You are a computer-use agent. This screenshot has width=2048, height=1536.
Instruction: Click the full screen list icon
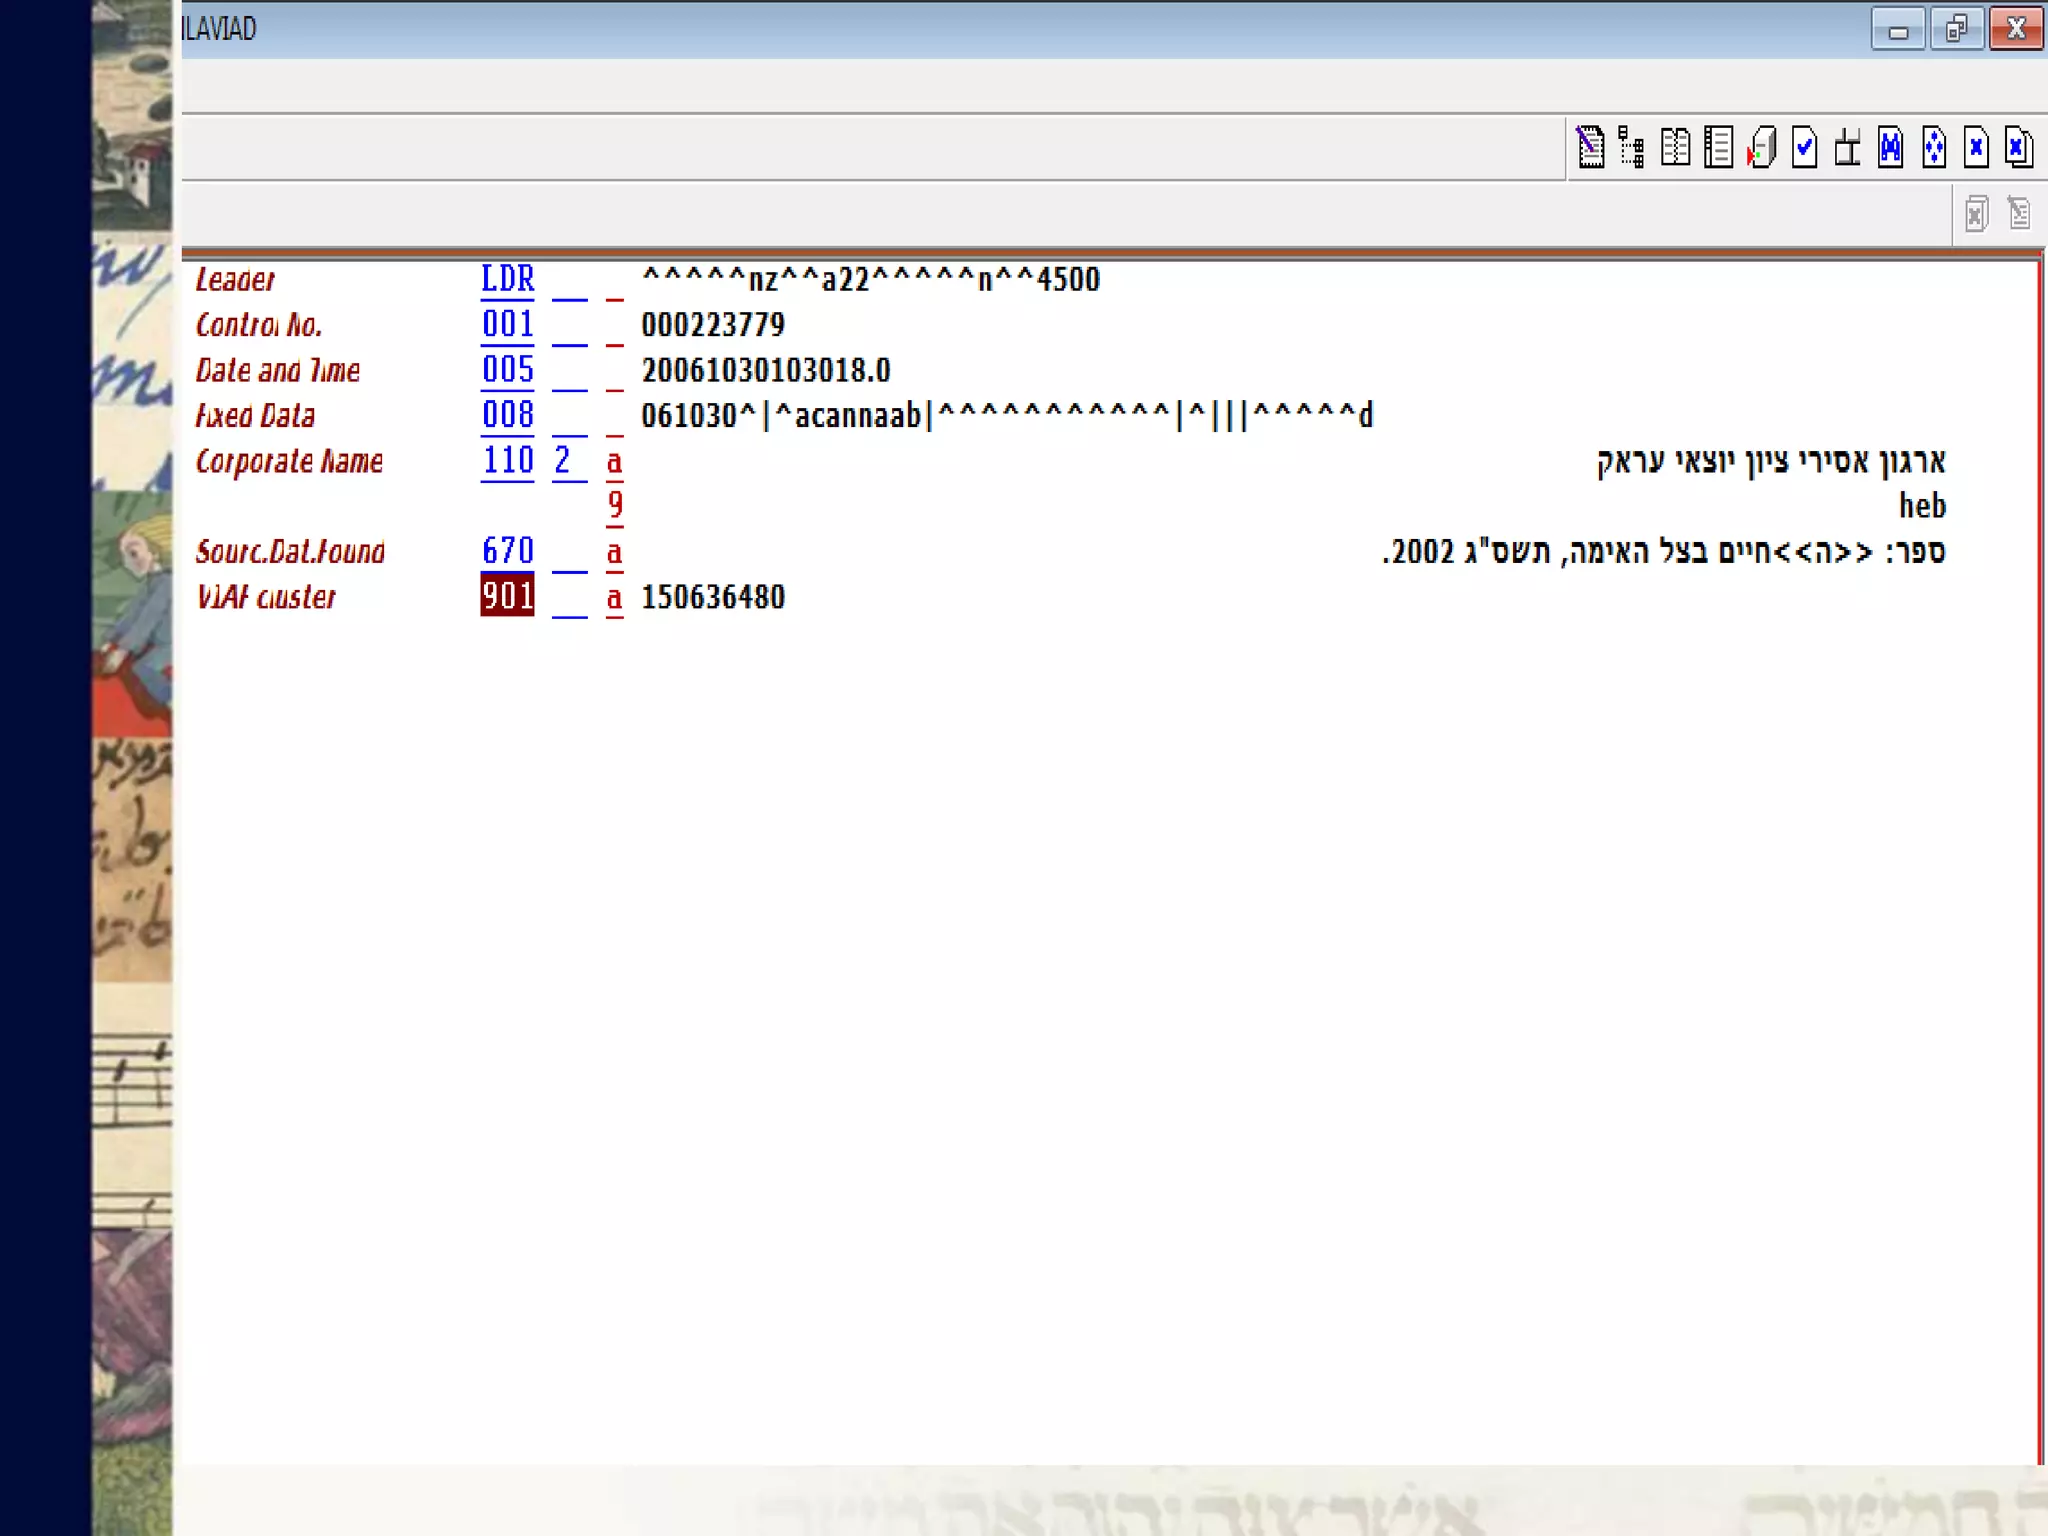[x=1718, y=147]
